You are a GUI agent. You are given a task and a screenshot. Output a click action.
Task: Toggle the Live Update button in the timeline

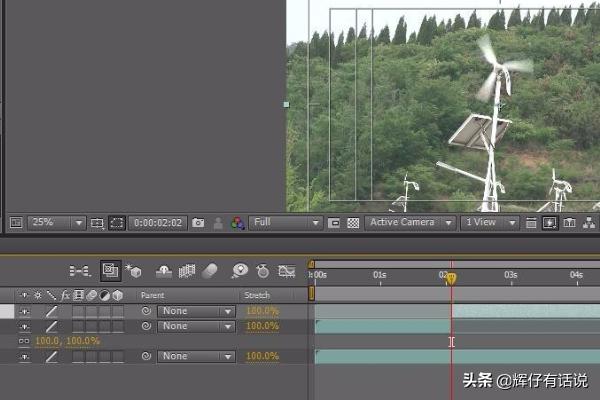[111, 271]
